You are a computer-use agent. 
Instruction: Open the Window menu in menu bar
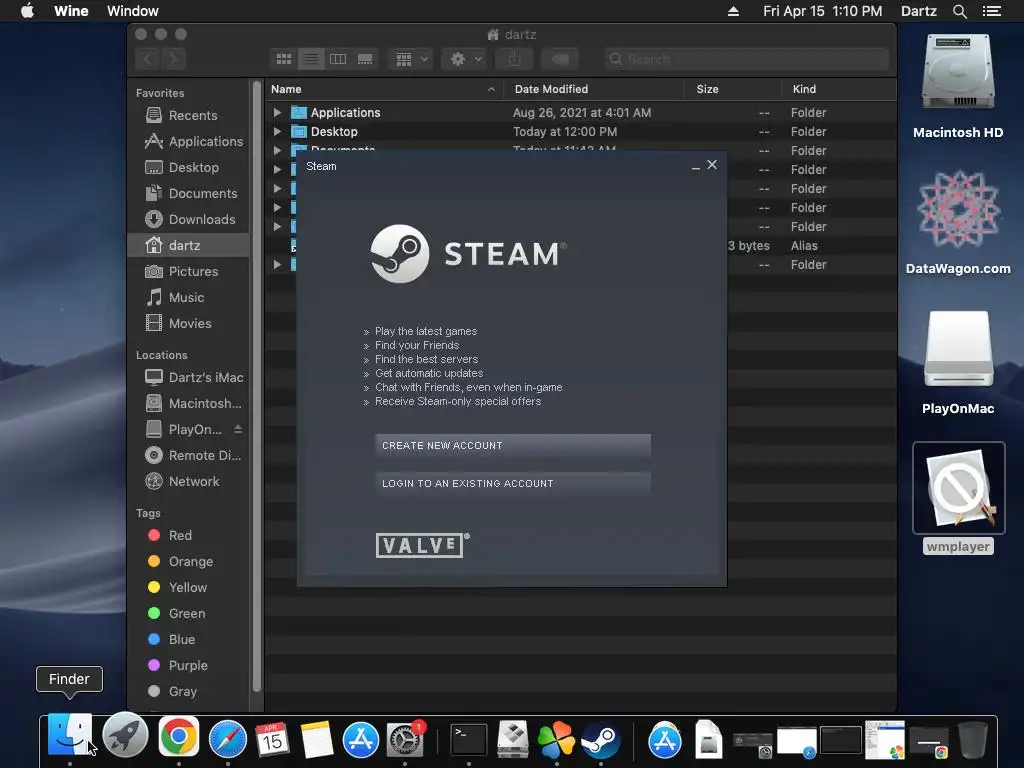tap(133, 11)
